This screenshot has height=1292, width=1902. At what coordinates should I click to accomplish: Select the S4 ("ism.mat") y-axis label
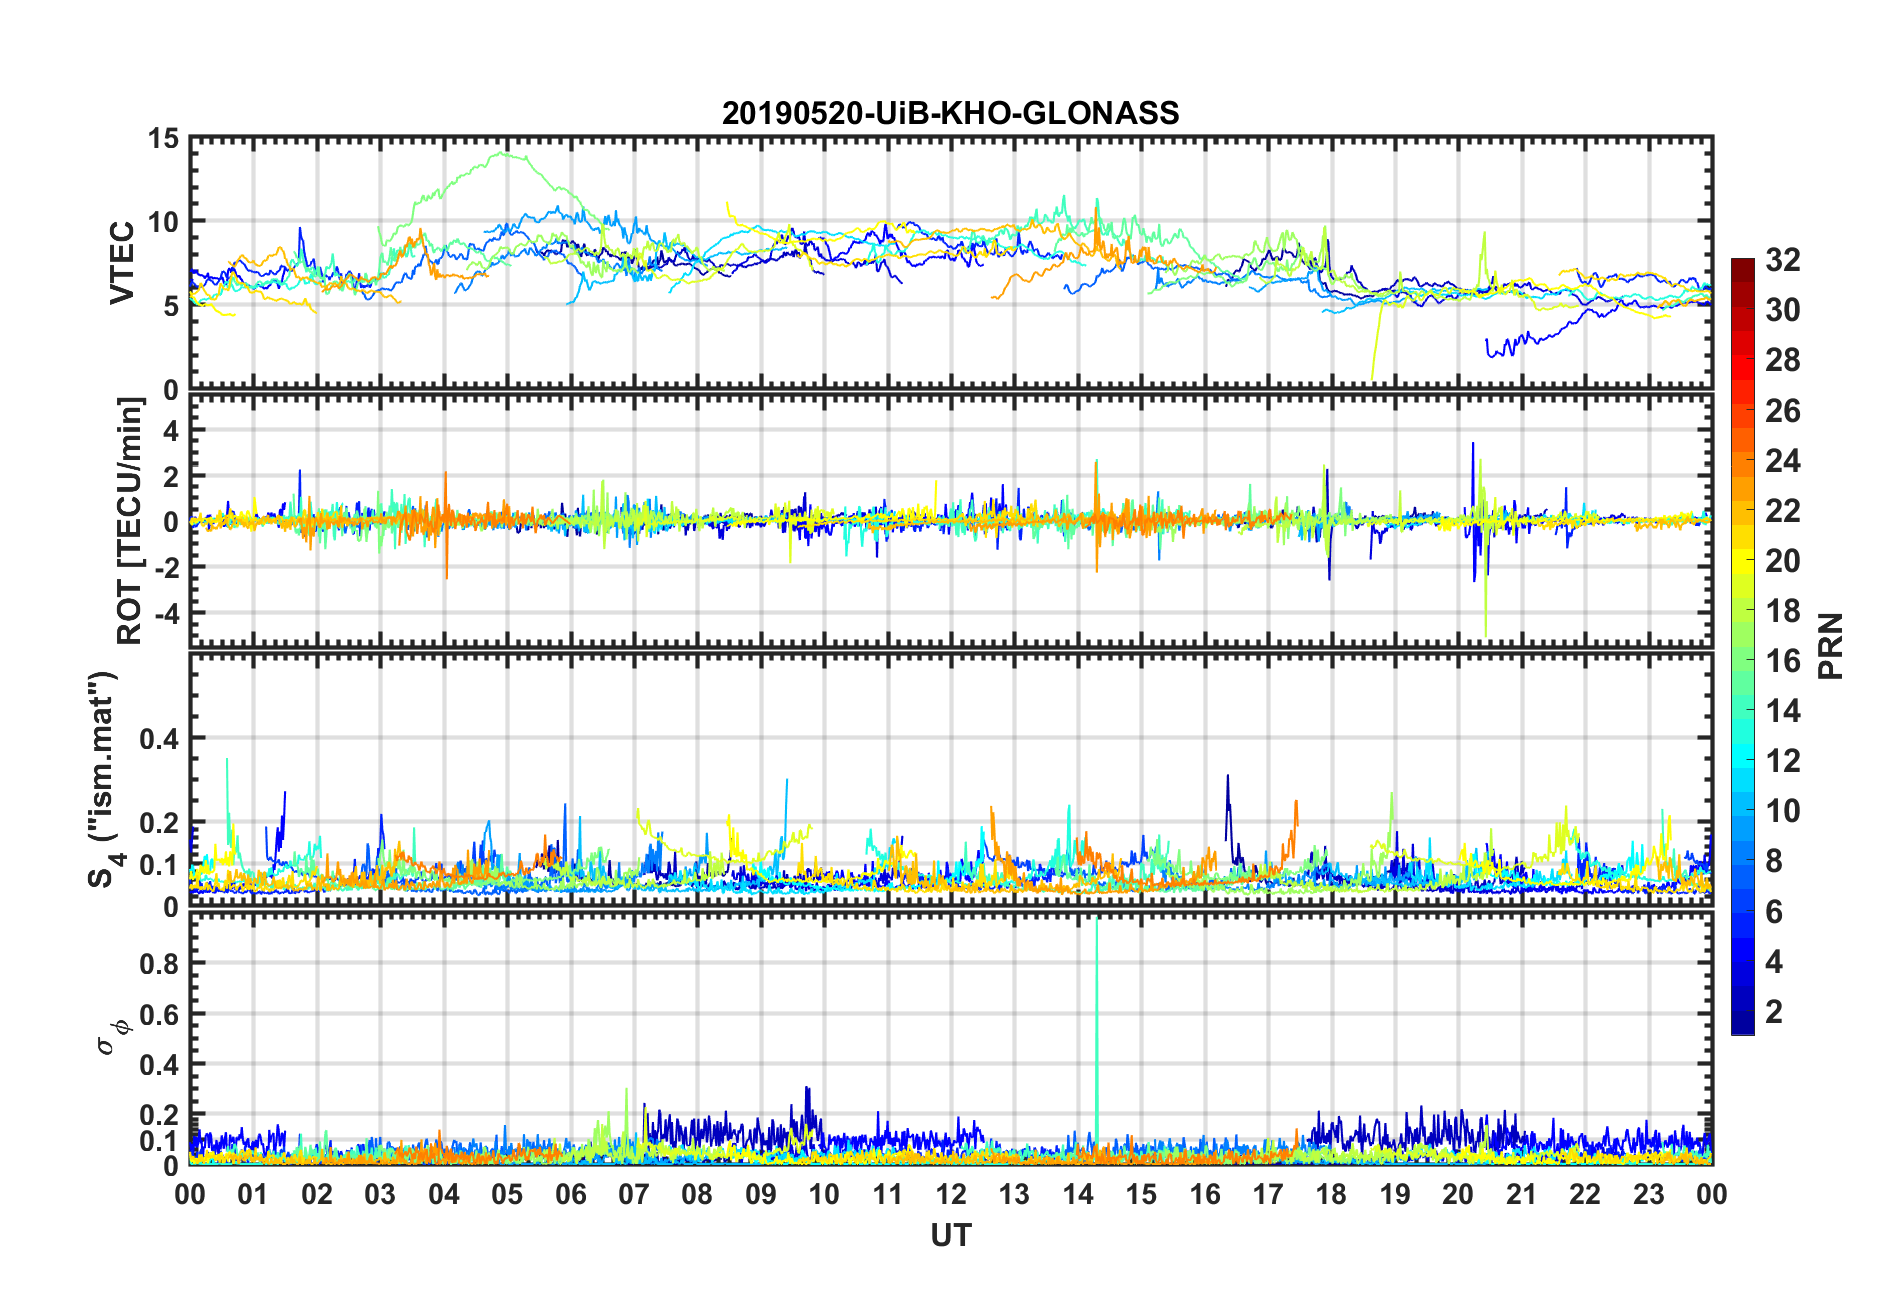pyautogui.click(x=105, y=780)
